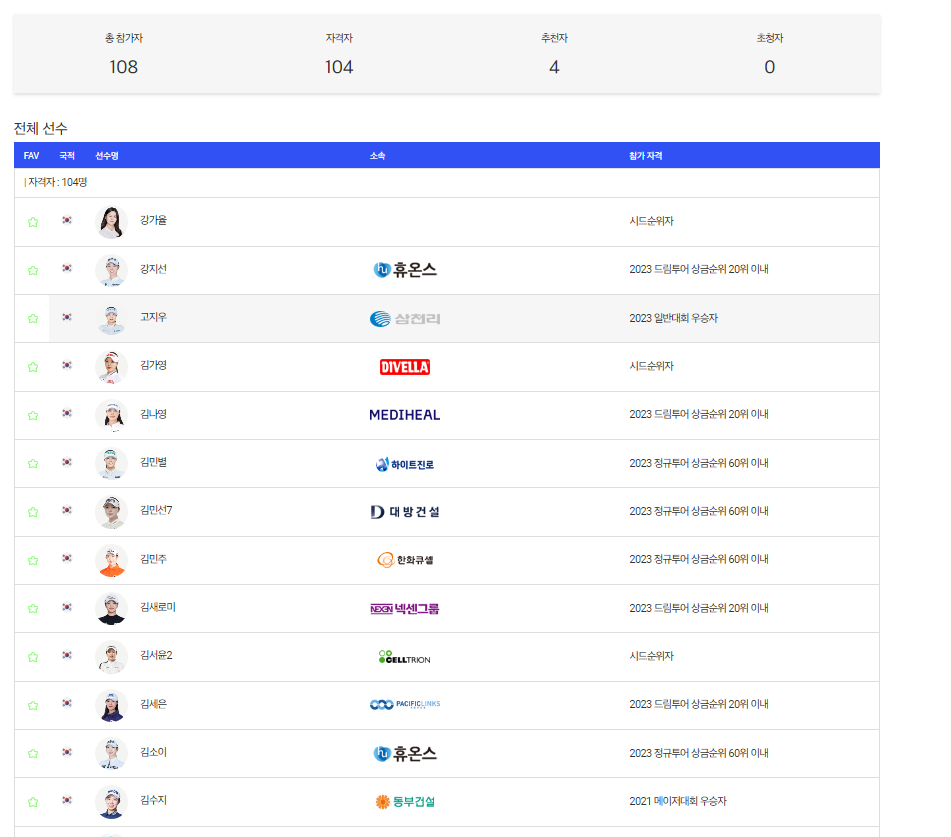
Task: Open player name link 김수지
Action: pyautogui.click(x=153, y=800)
